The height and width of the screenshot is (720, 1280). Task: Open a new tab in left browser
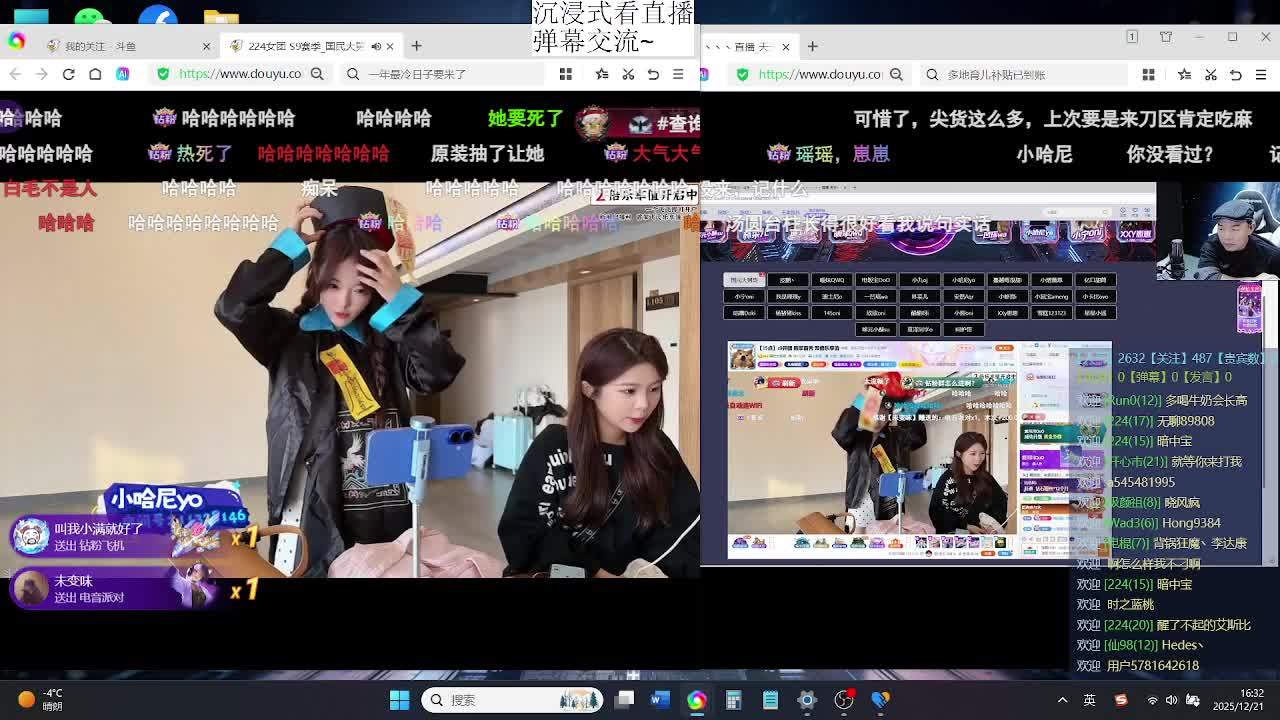pos(416,46)
